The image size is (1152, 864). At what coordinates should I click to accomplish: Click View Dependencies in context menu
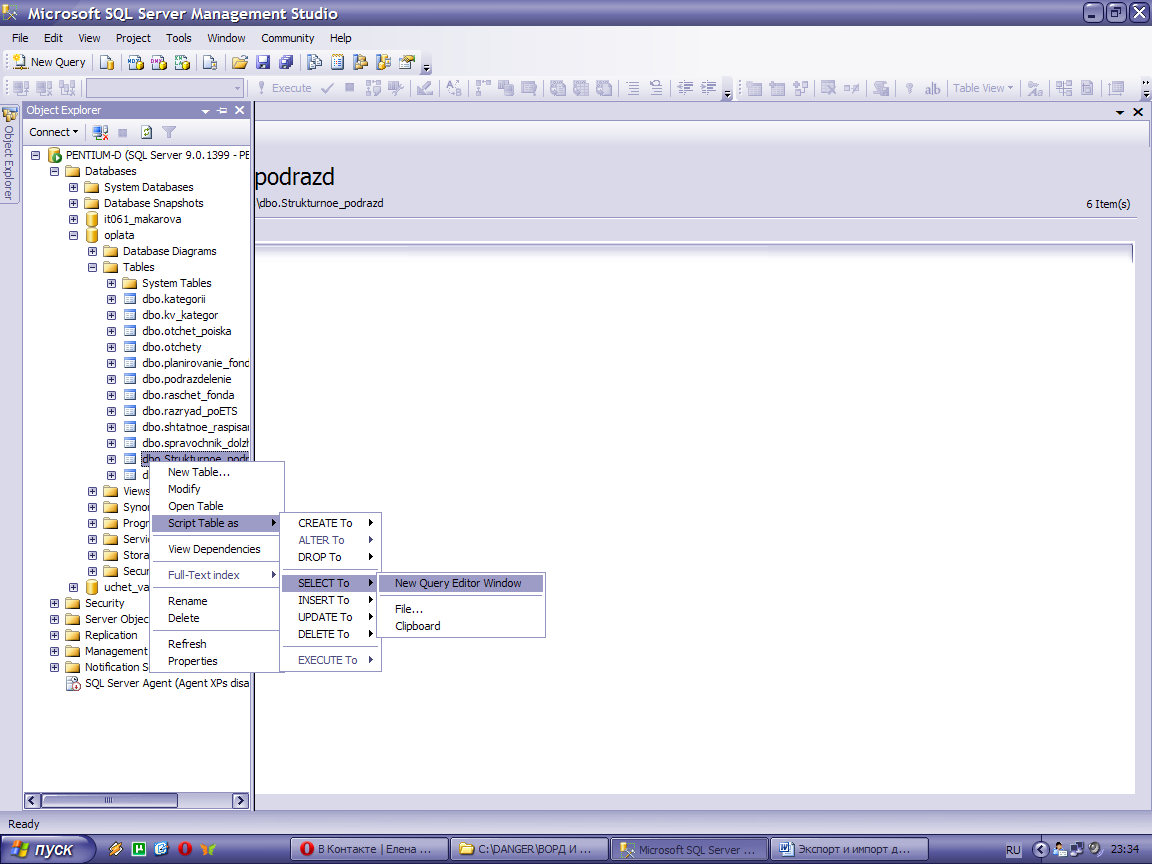pyautogui.click(x=214, y=549)
